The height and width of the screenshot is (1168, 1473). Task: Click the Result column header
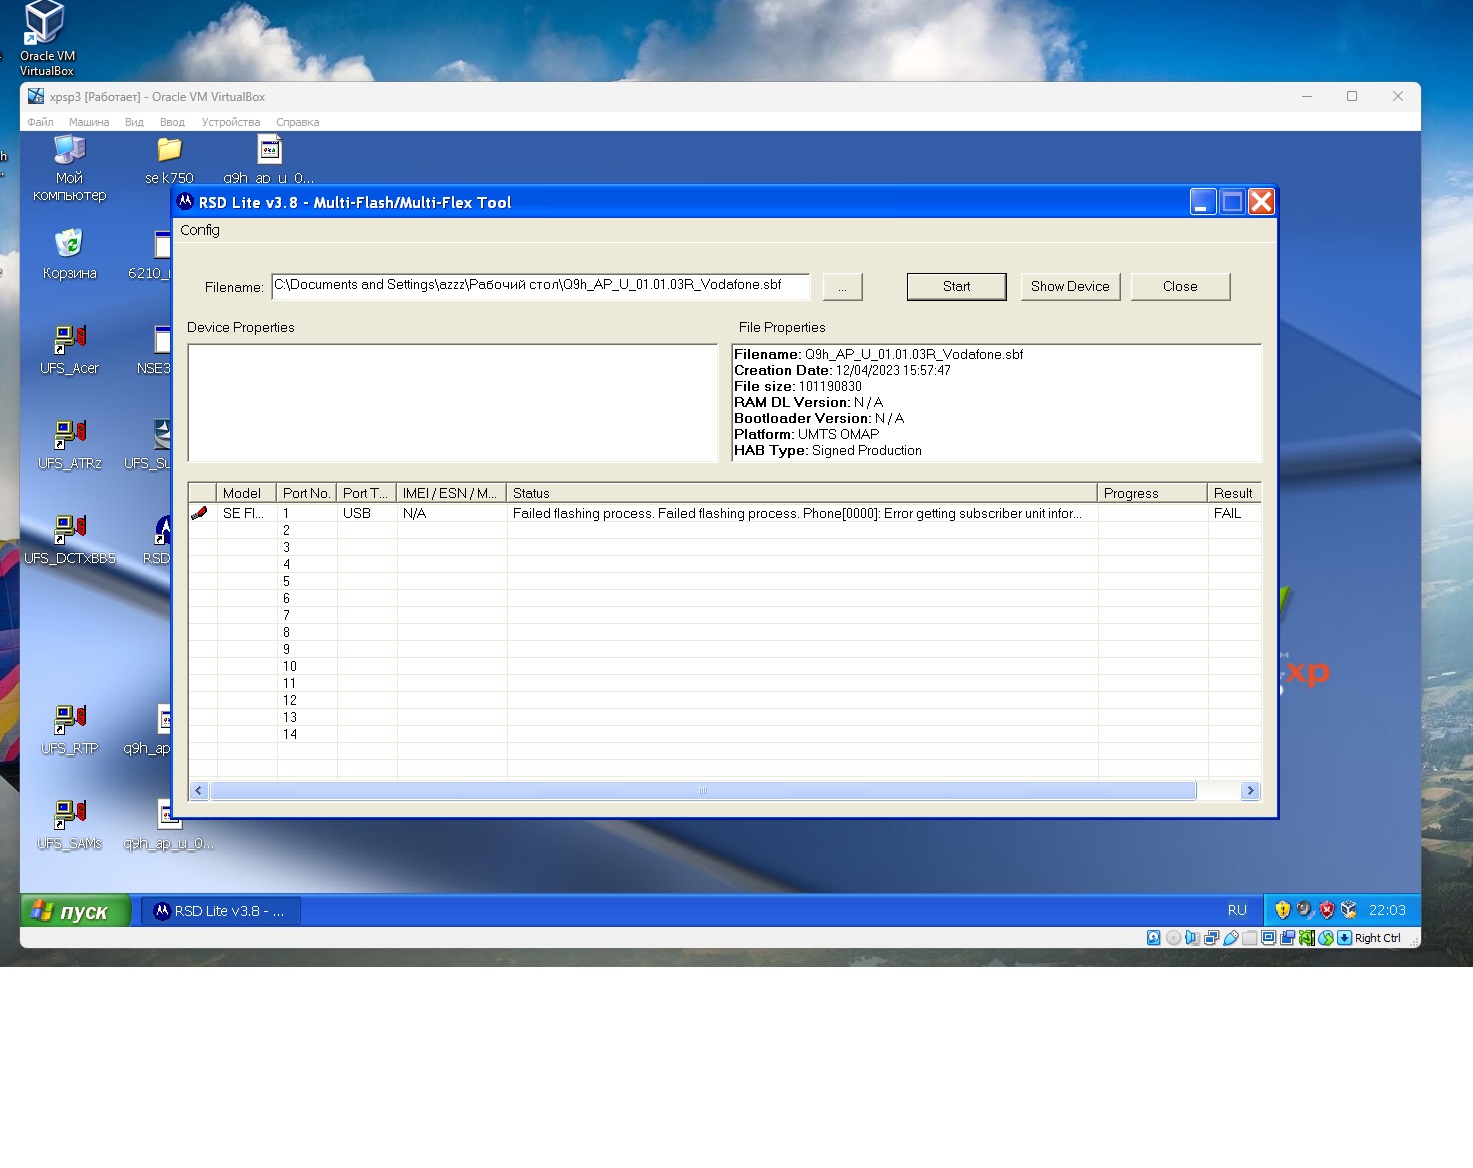[1234, 493]
